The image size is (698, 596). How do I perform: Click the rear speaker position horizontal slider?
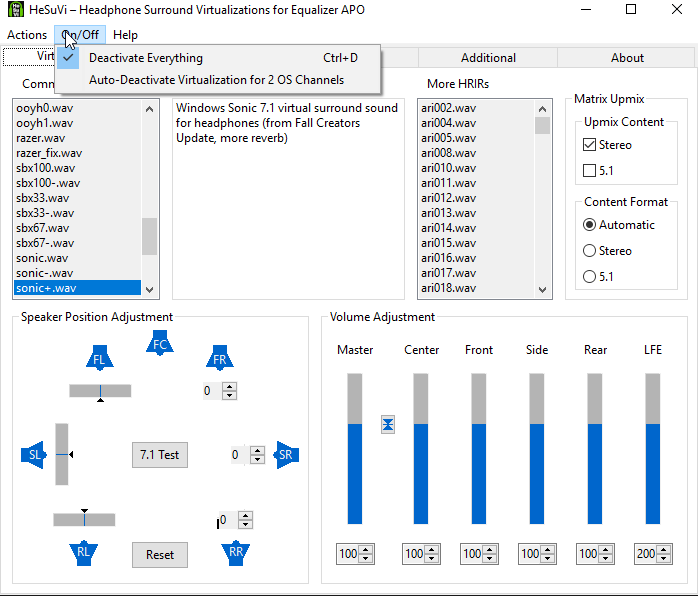pyautogui.click(x=84, y=519)
